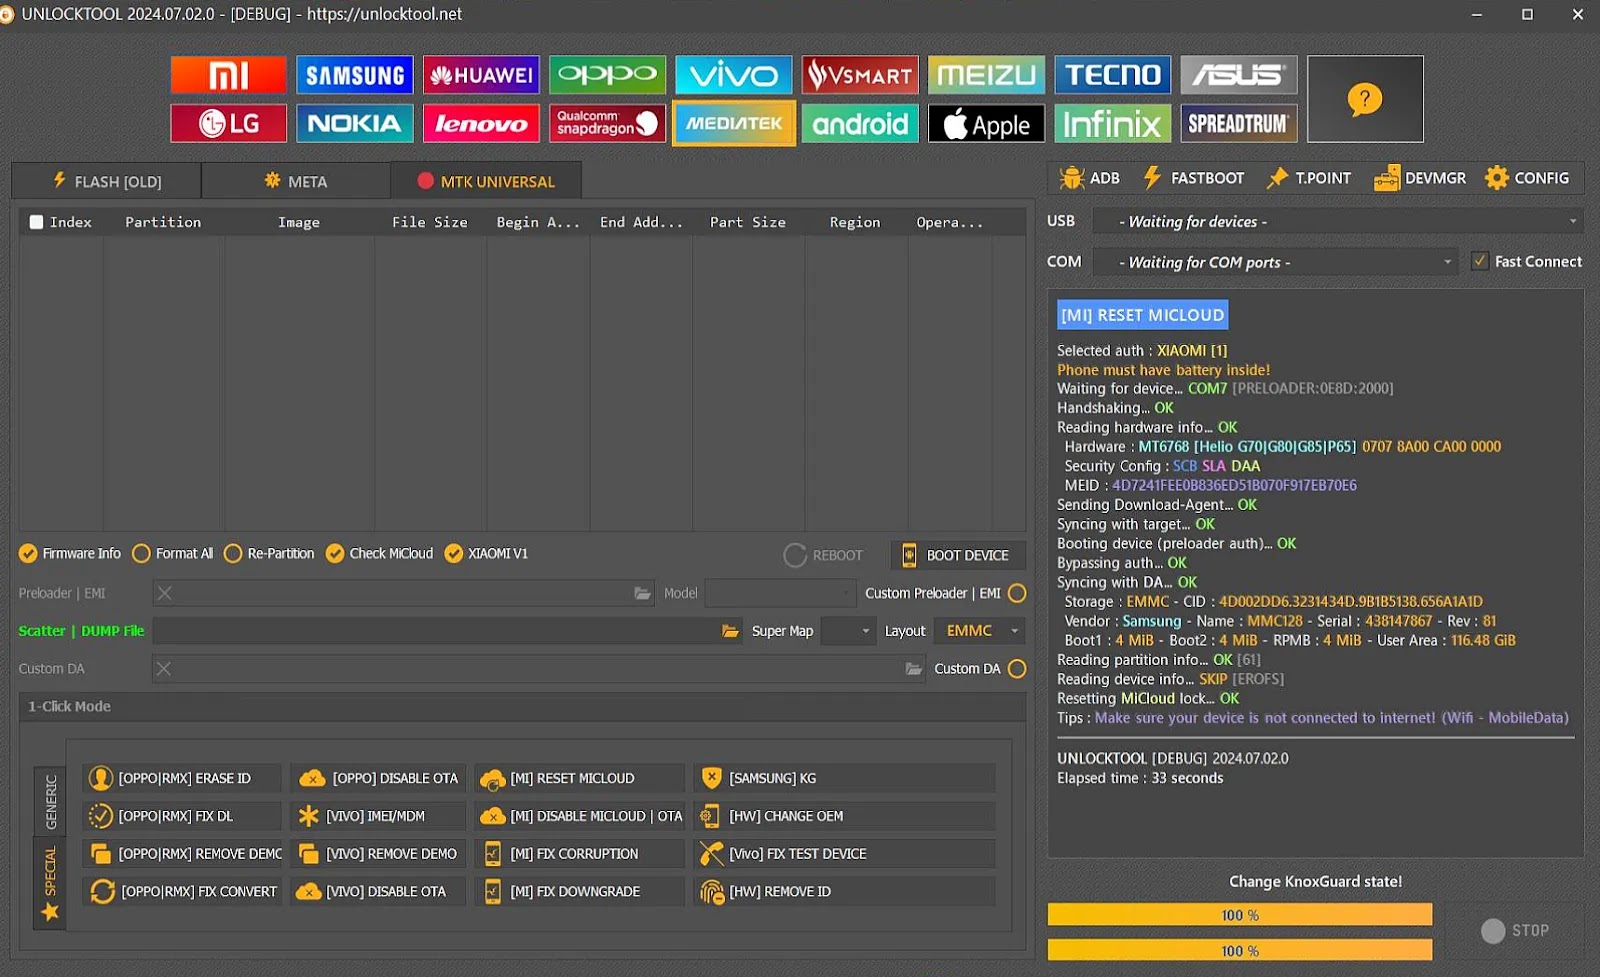Open the ASUS brand section

pyautogui.click(x=1238, y=75)
